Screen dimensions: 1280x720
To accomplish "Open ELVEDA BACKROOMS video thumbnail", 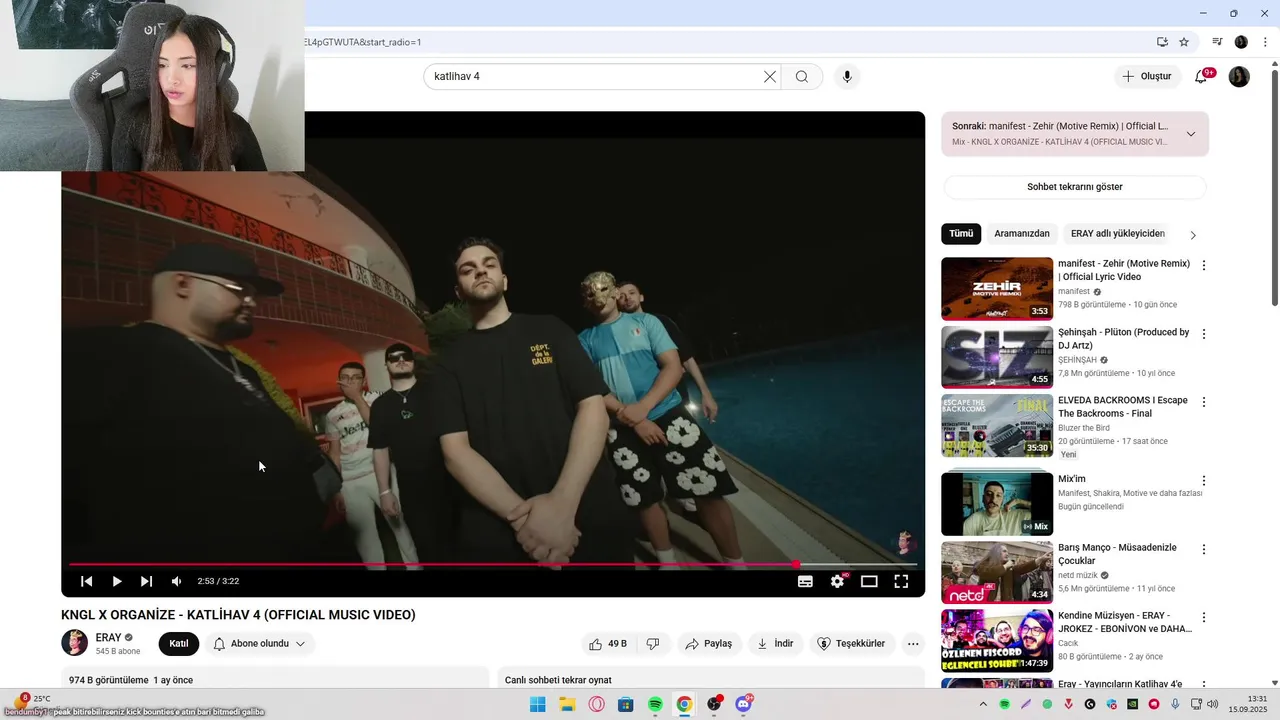I will point(997,425).
